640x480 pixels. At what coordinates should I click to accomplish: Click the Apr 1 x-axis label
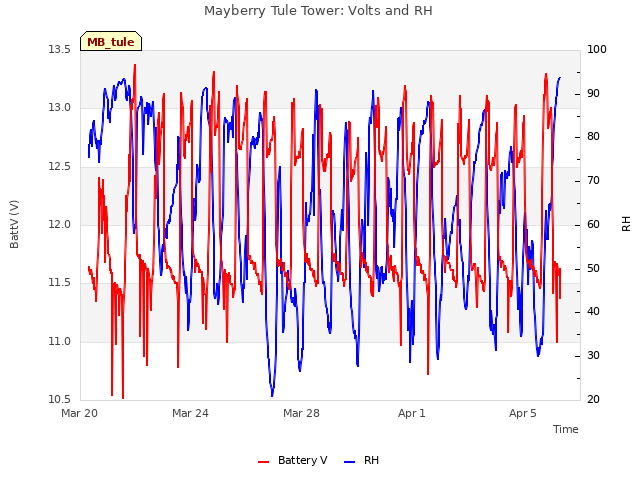click(x=412, y=413)
